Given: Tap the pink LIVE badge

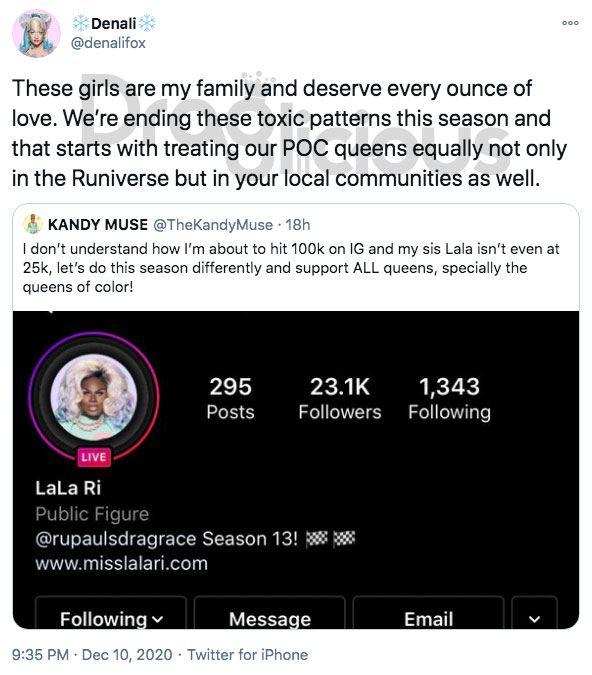Looking at the screenshot, I should [x=94, y=457].
